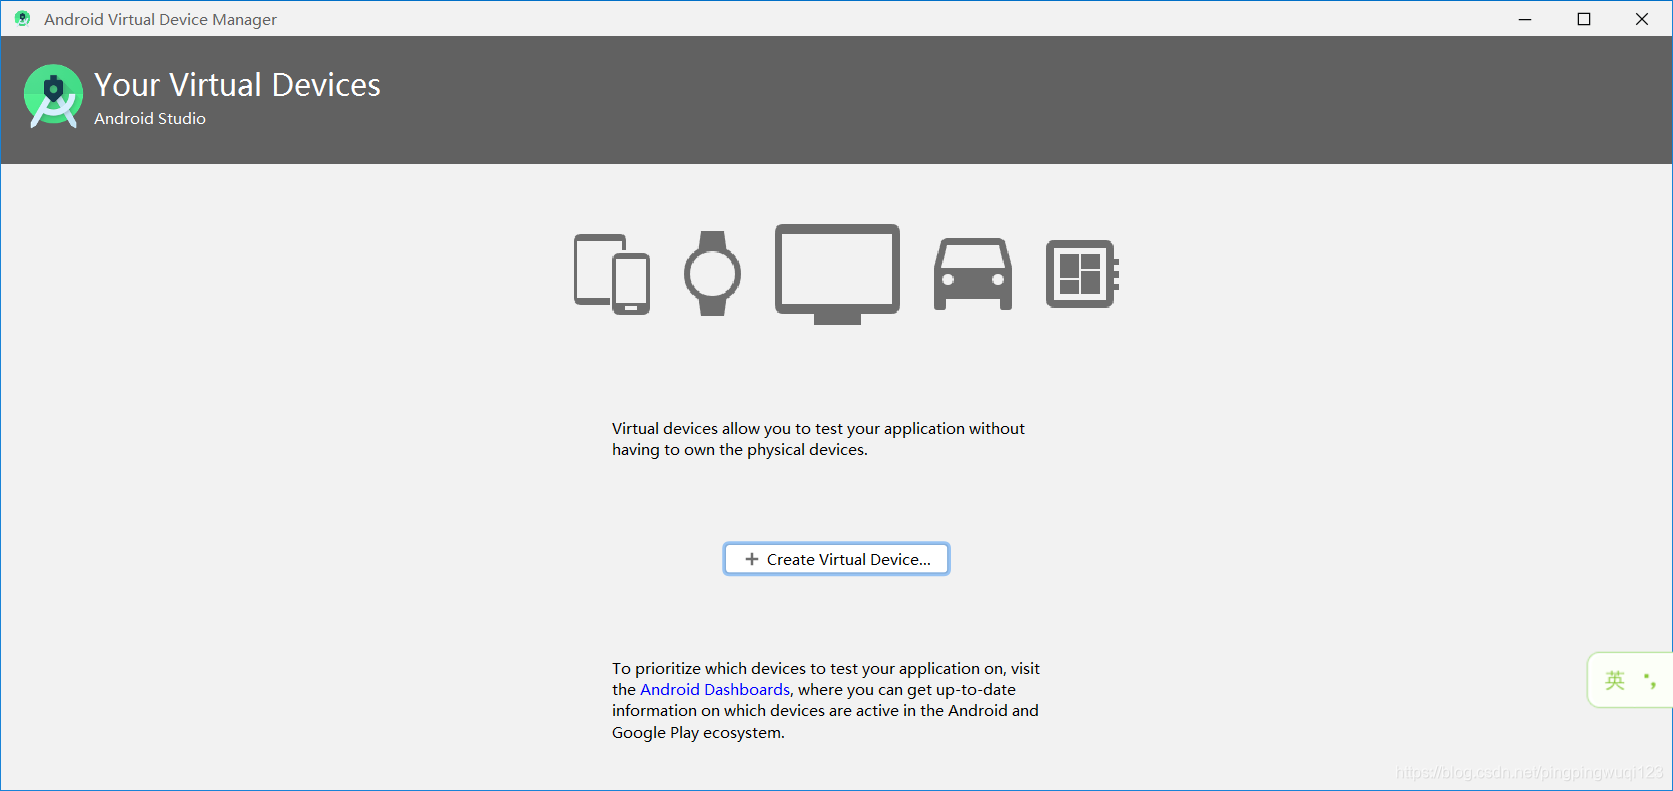
Task: Click the "Google Play ecosystem." text line
Action: (698, 733)
